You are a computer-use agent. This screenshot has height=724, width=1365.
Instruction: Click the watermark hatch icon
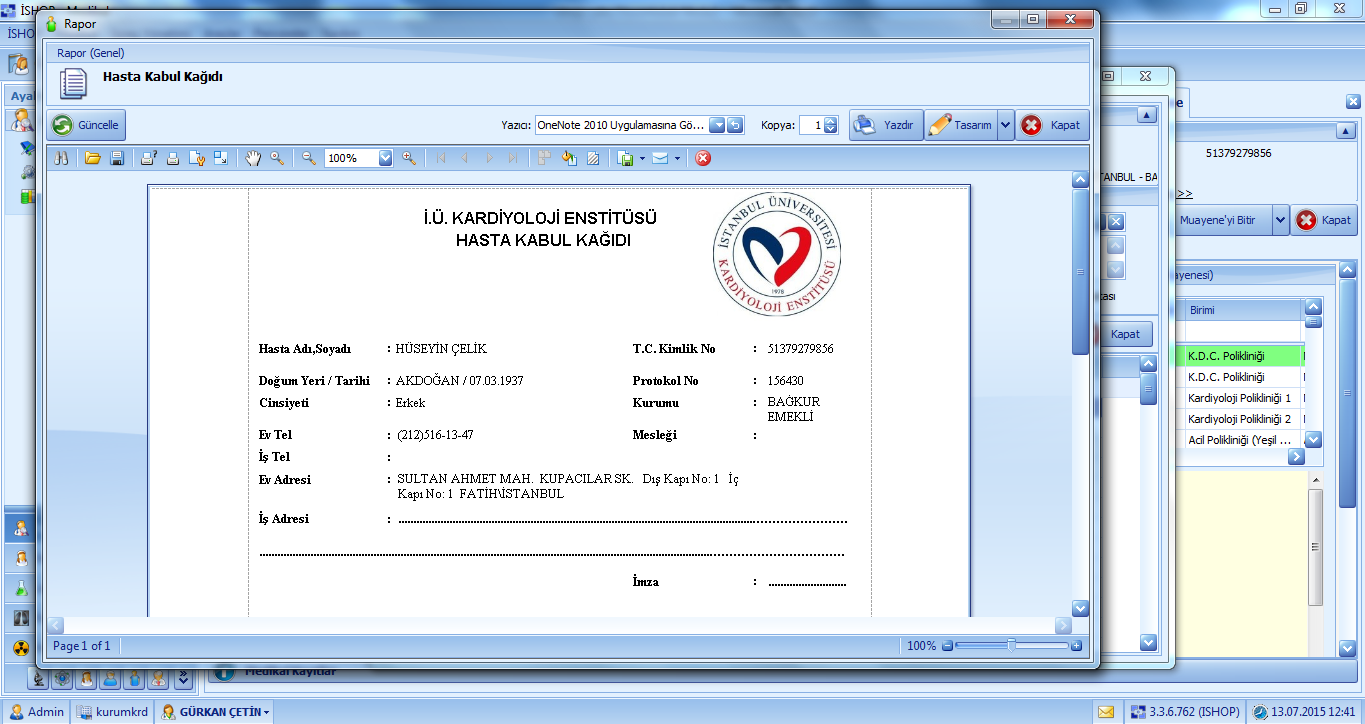click(593, 158)
